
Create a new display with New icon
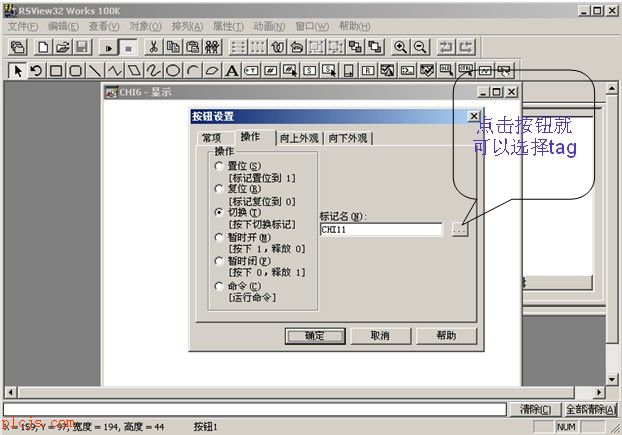(43, 48)
